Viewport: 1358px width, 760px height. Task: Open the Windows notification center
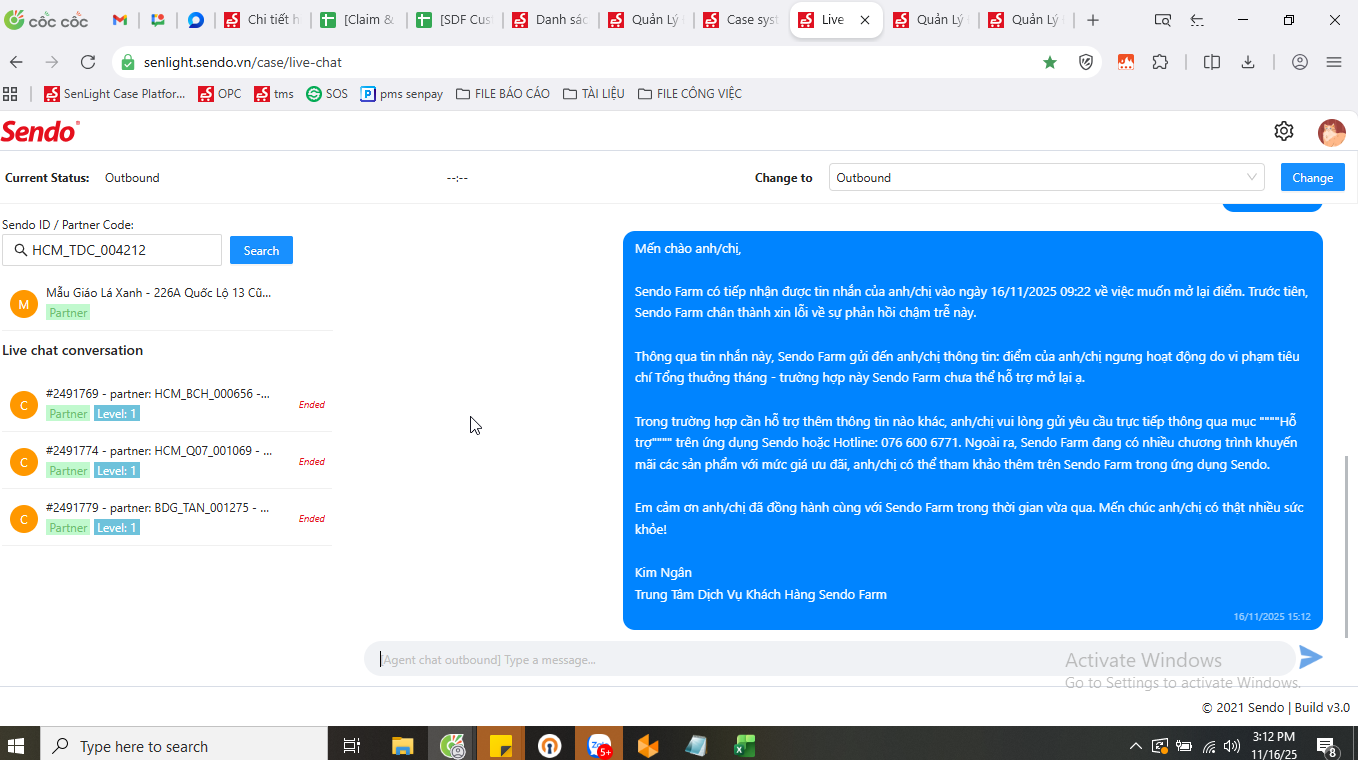coord(1328,746)
